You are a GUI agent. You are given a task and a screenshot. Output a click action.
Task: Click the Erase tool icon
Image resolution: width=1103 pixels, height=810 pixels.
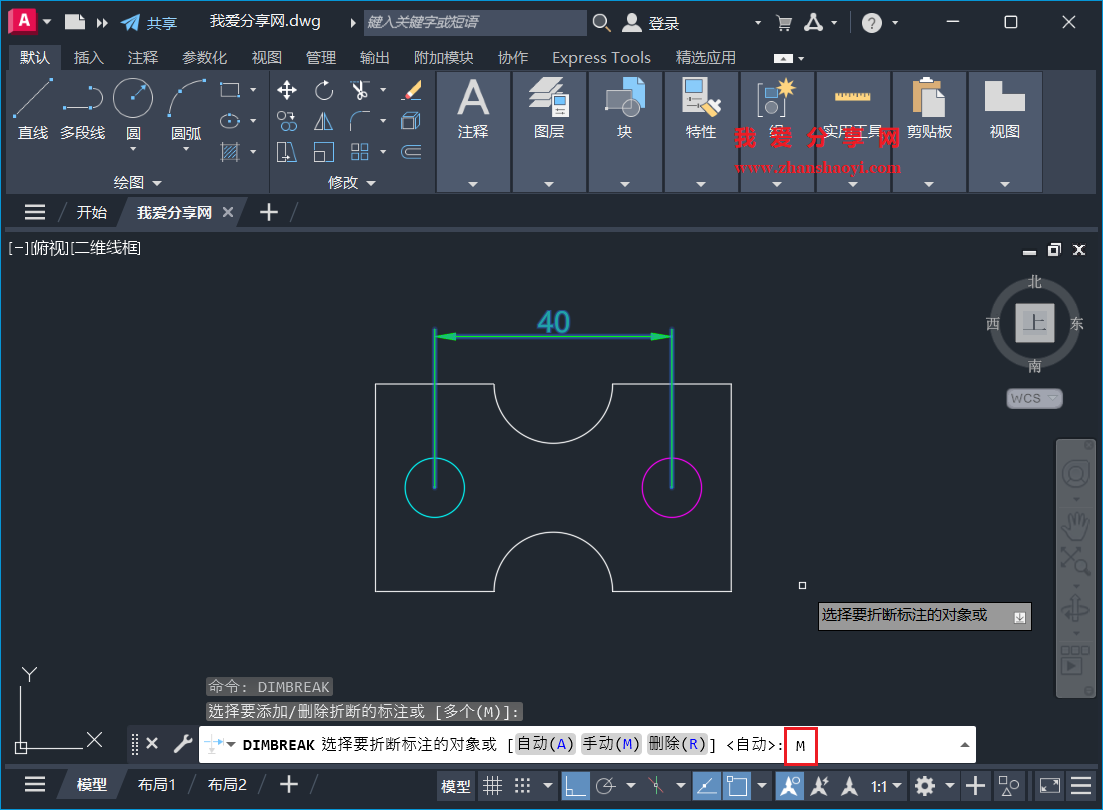coord(411,90)
